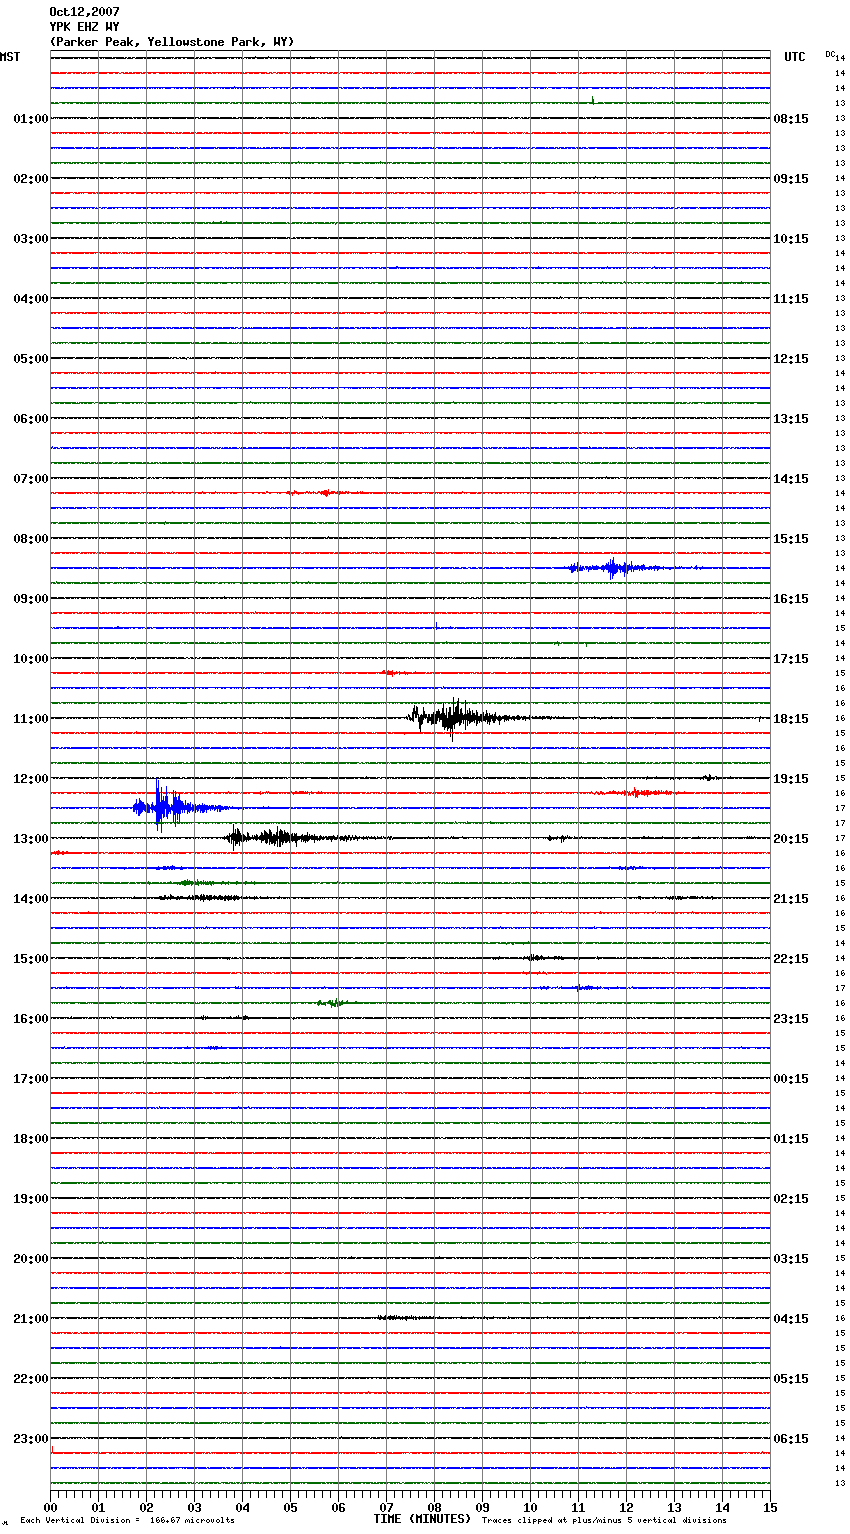Click the 08:15 UTC time label
This screenshot has height=1534, width=850.
791,119
